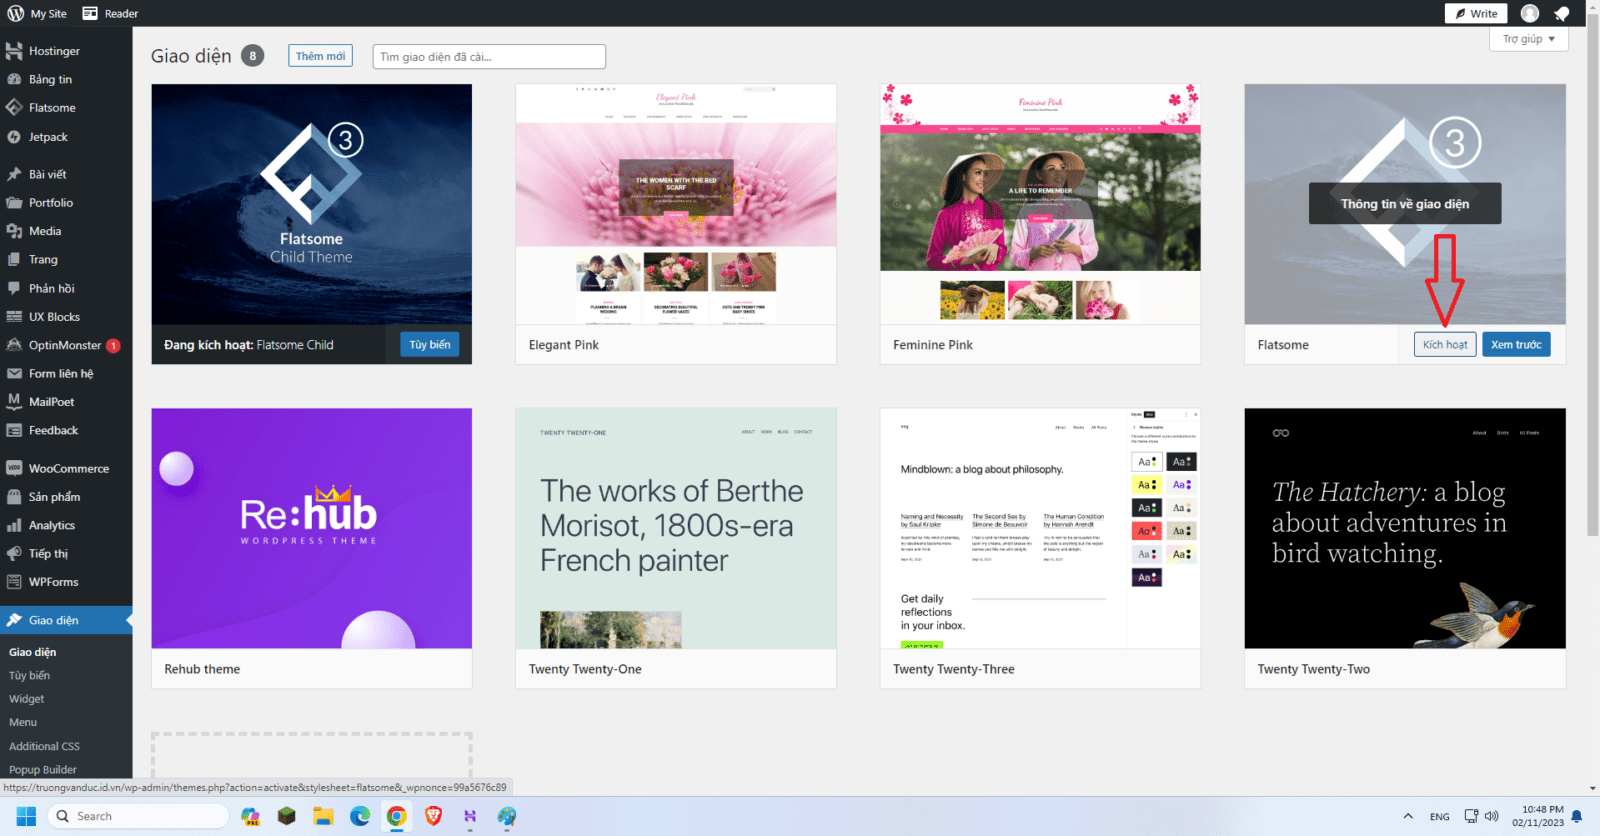Image resolution: width=1600 pixels, height=836 pixels.
Task: Open Additional CSS submenu link
Action: coord(44,746)
